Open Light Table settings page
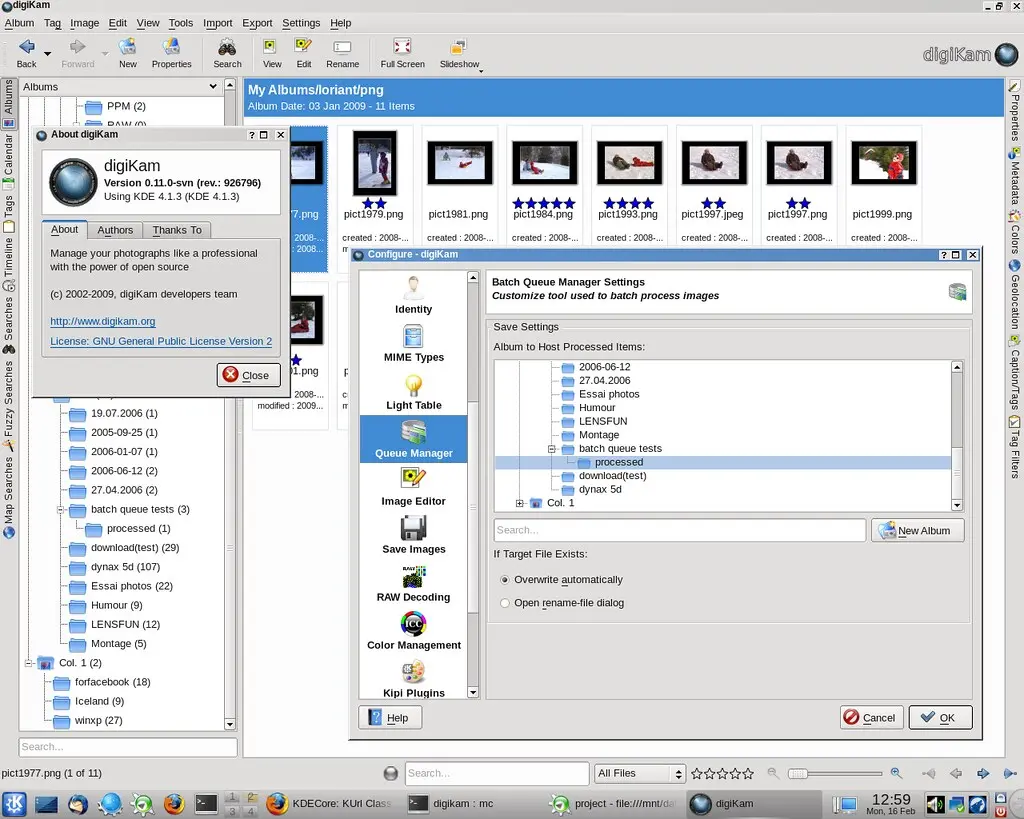The image size is (1024, 819). [x=413, y=392]
